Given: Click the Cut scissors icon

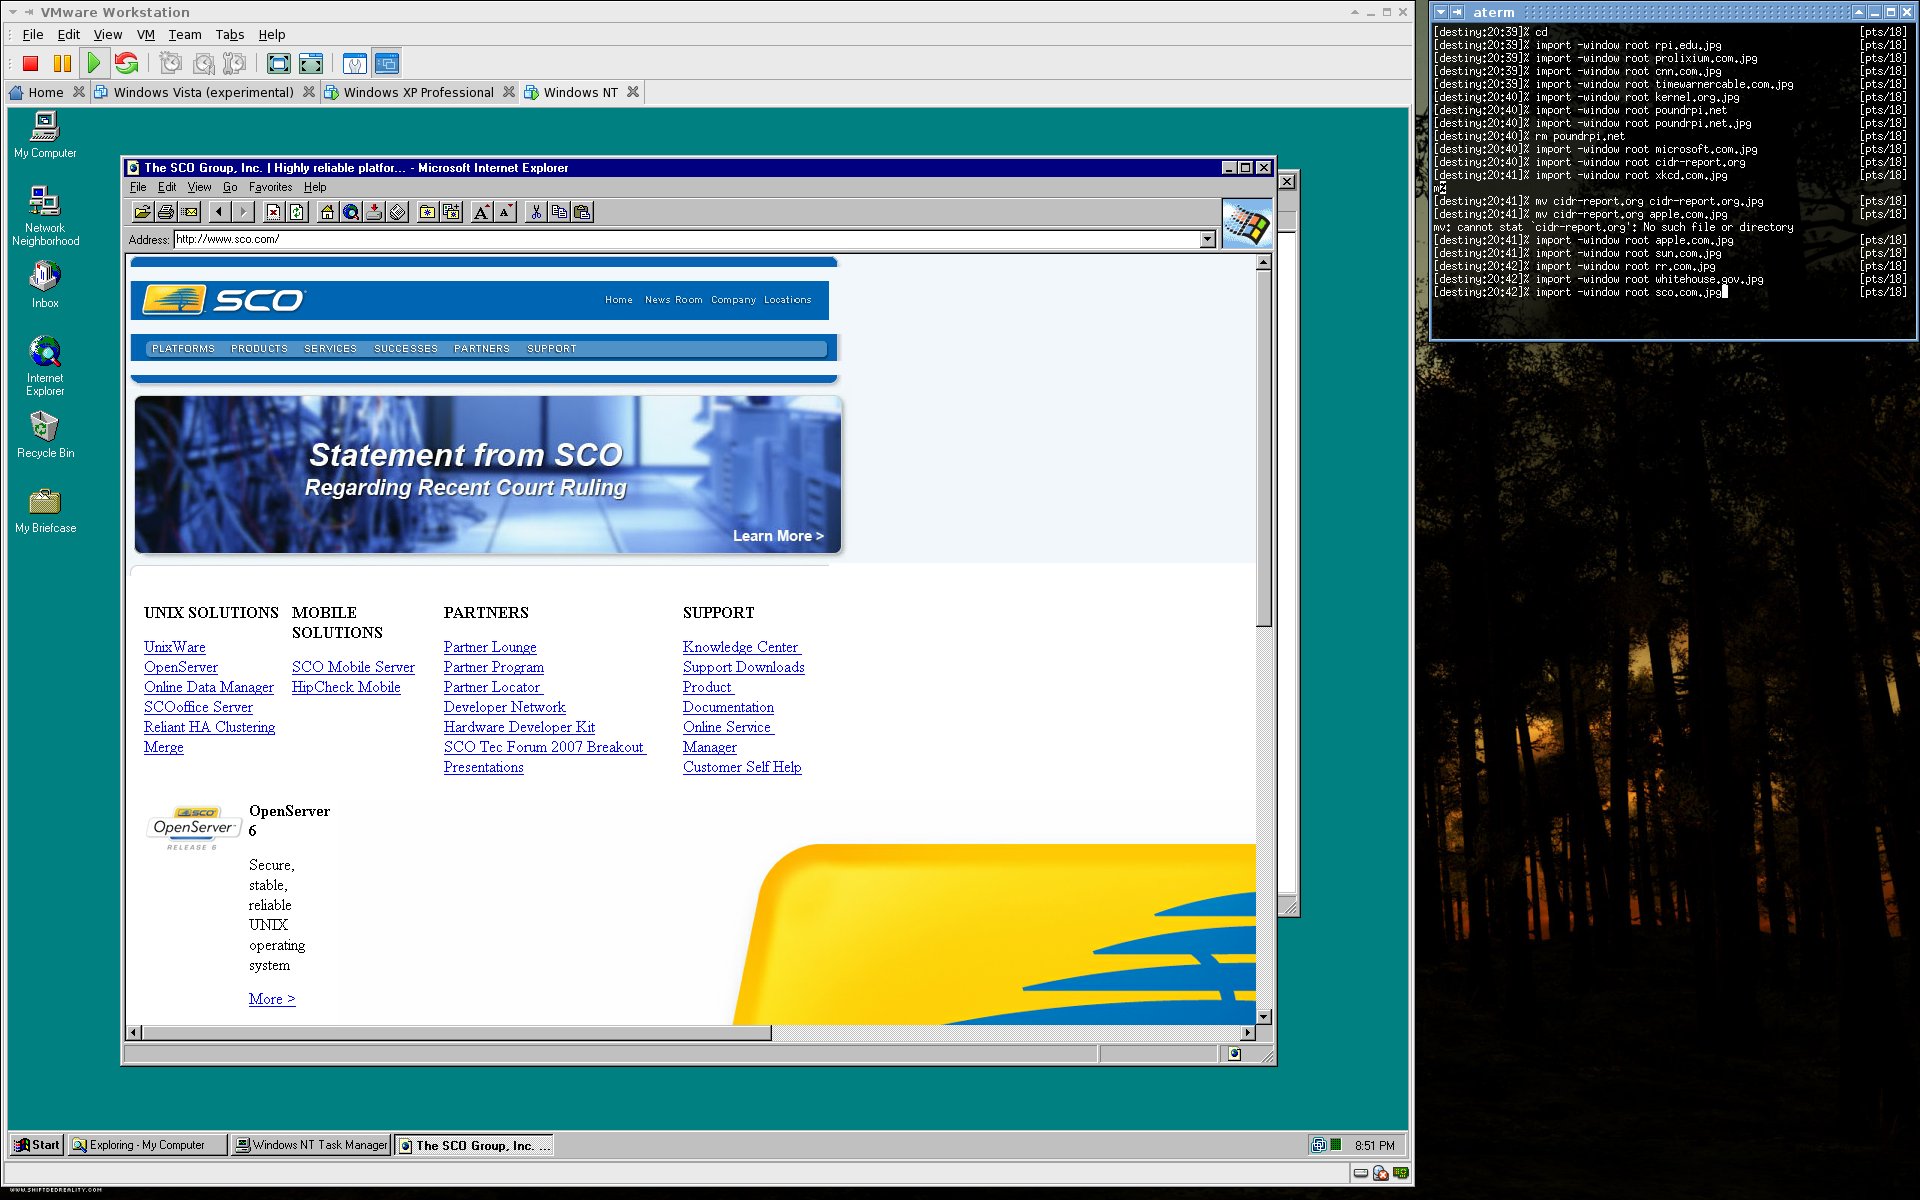Looking at the screenshot, I should [x=536, y=212].
